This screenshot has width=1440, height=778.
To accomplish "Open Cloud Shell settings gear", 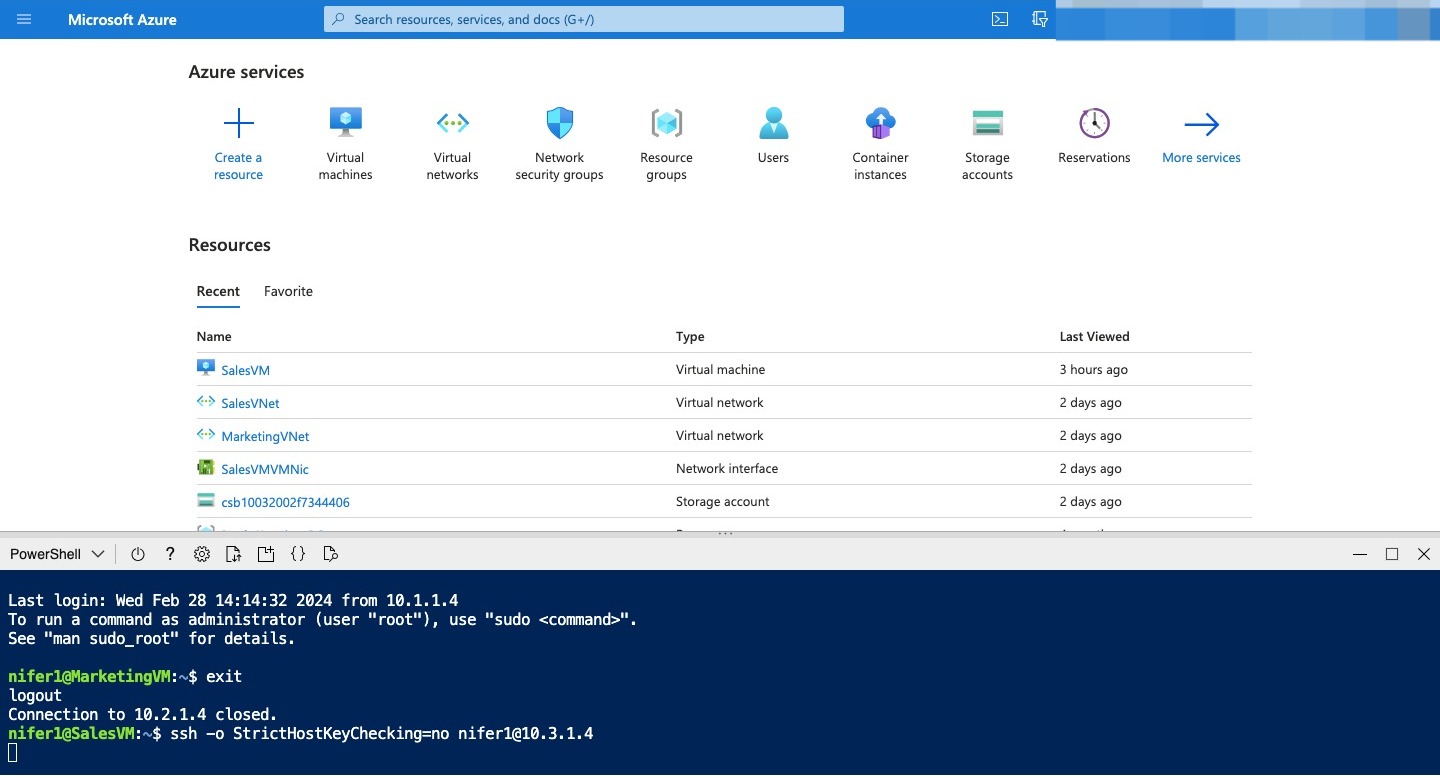I will point(202,554).
